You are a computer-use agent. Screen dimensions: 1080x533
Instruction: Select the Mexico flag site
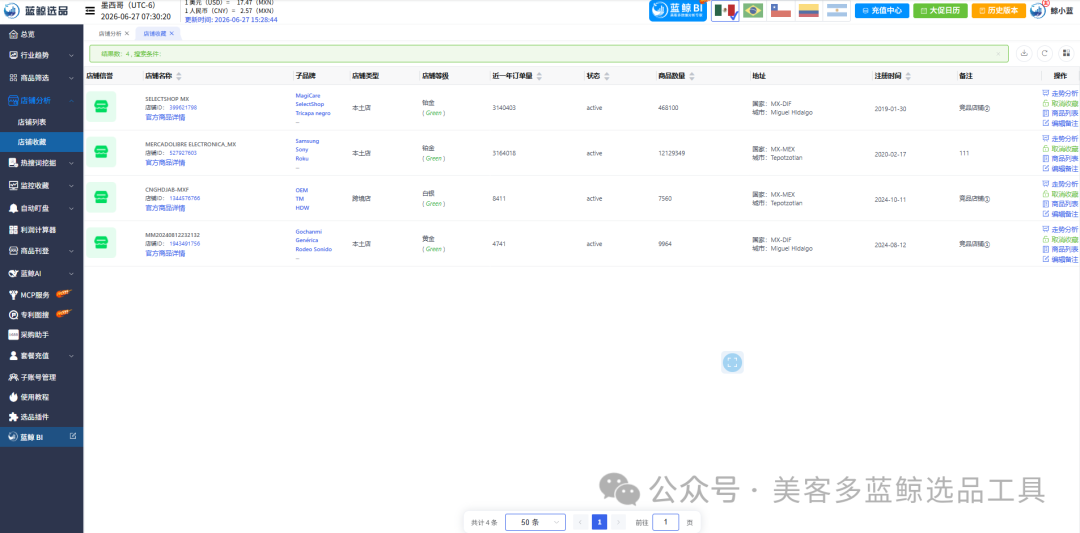[x=725, y=11]
